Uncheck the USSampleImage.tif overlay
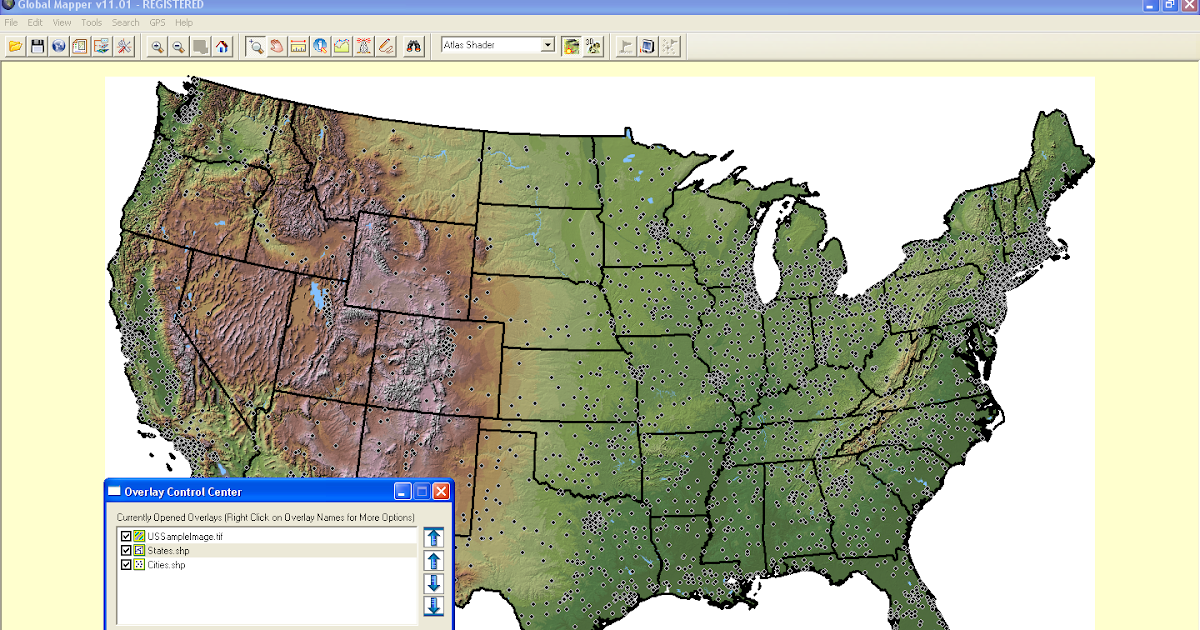The width and height of the screenshot is (1200, 630). 125,536
